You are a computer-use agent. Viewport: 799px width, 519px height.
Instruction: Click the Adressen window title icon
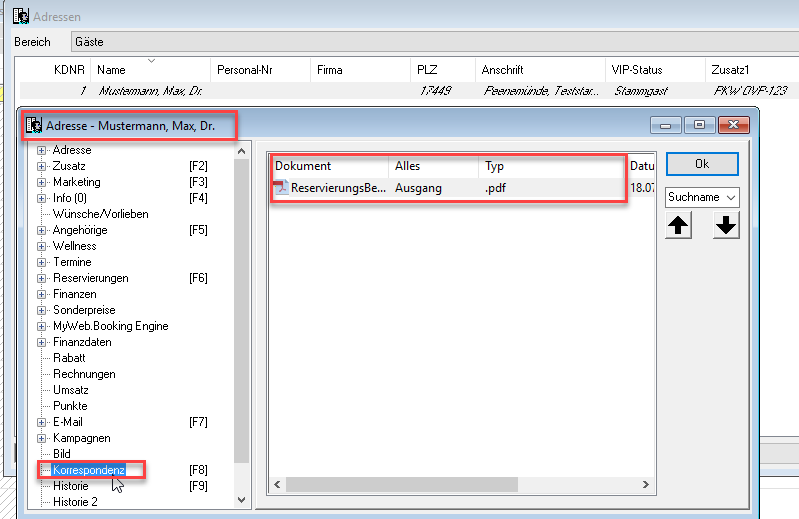pyautogui.click(x=21, y=16)
